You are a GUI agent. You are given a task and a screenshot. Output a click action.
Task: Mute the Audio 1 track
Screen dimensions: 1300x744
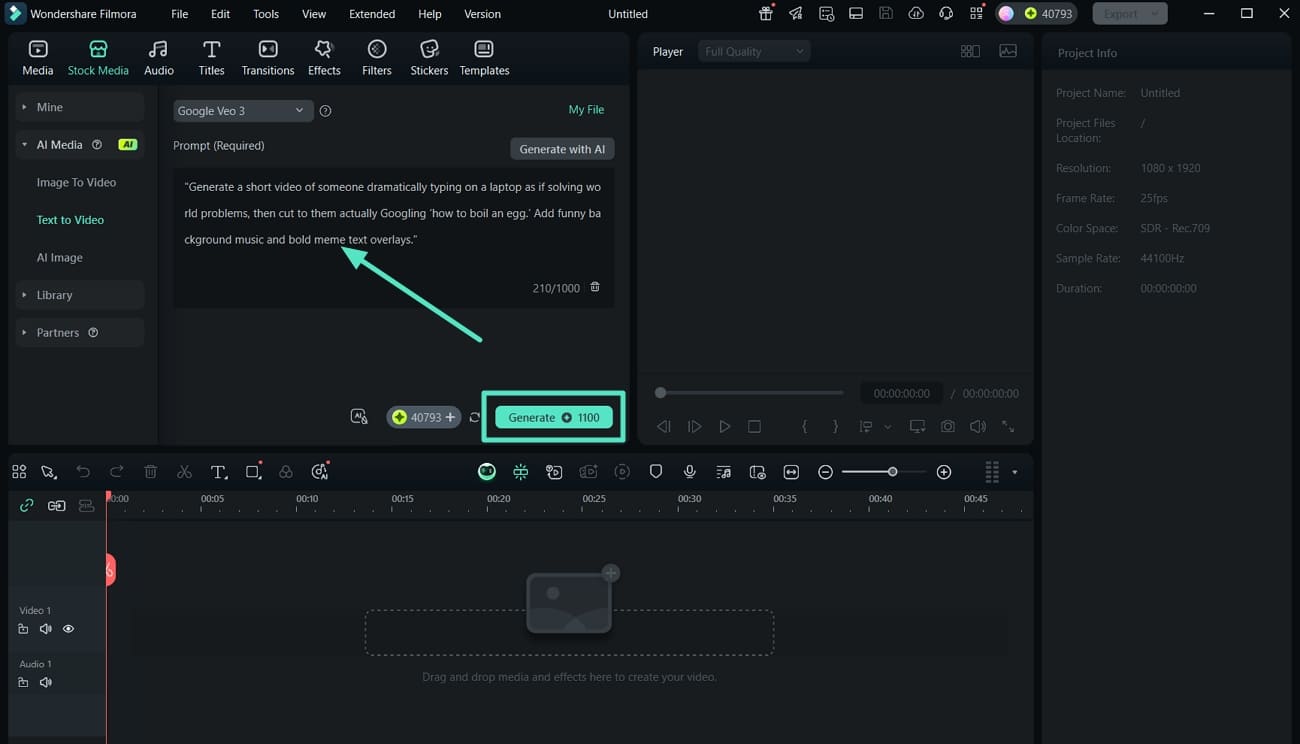[x=45, y=682]
